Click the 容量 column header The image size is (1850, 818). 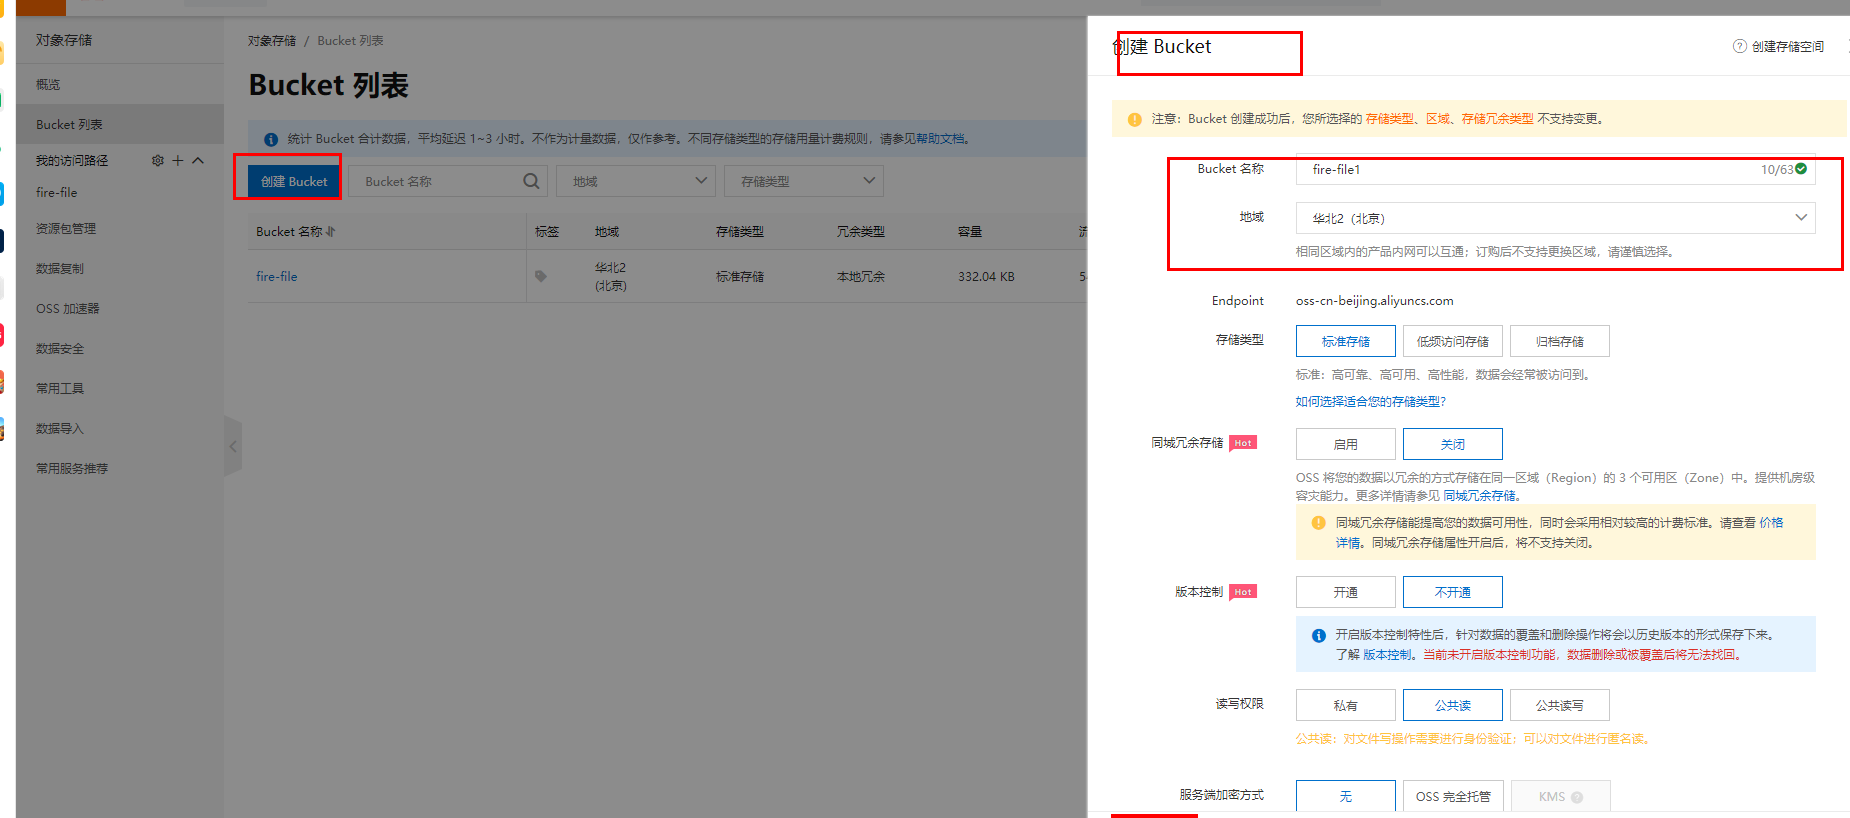point(970,231)
